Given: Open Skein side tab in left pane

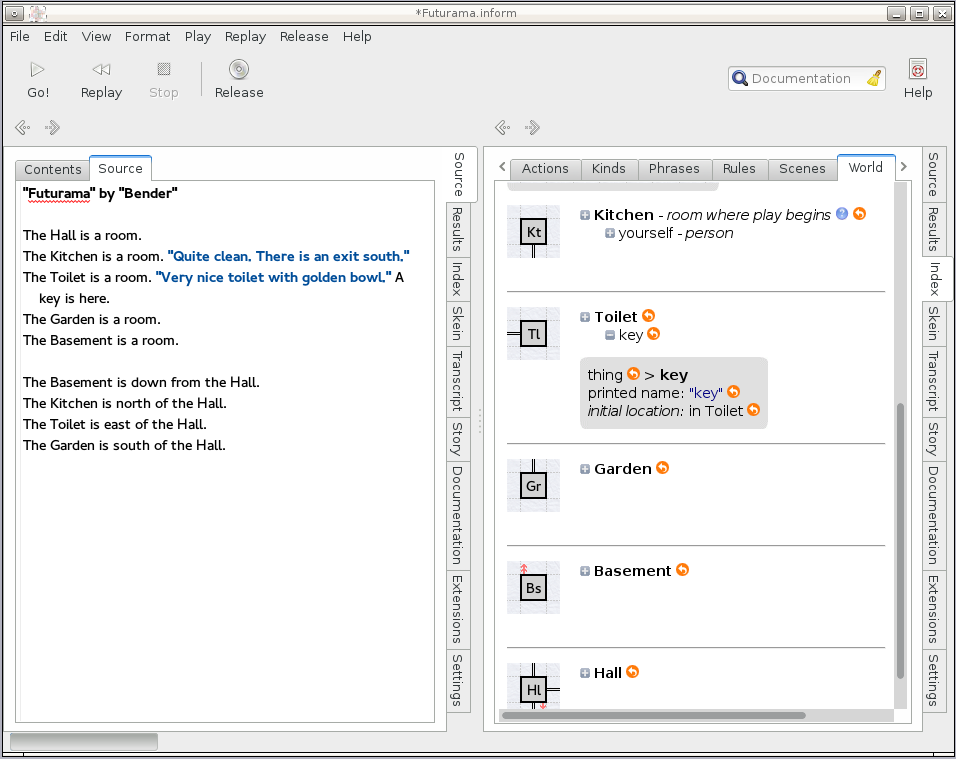Looking at the screenshot, I should (x=458, y=324).
